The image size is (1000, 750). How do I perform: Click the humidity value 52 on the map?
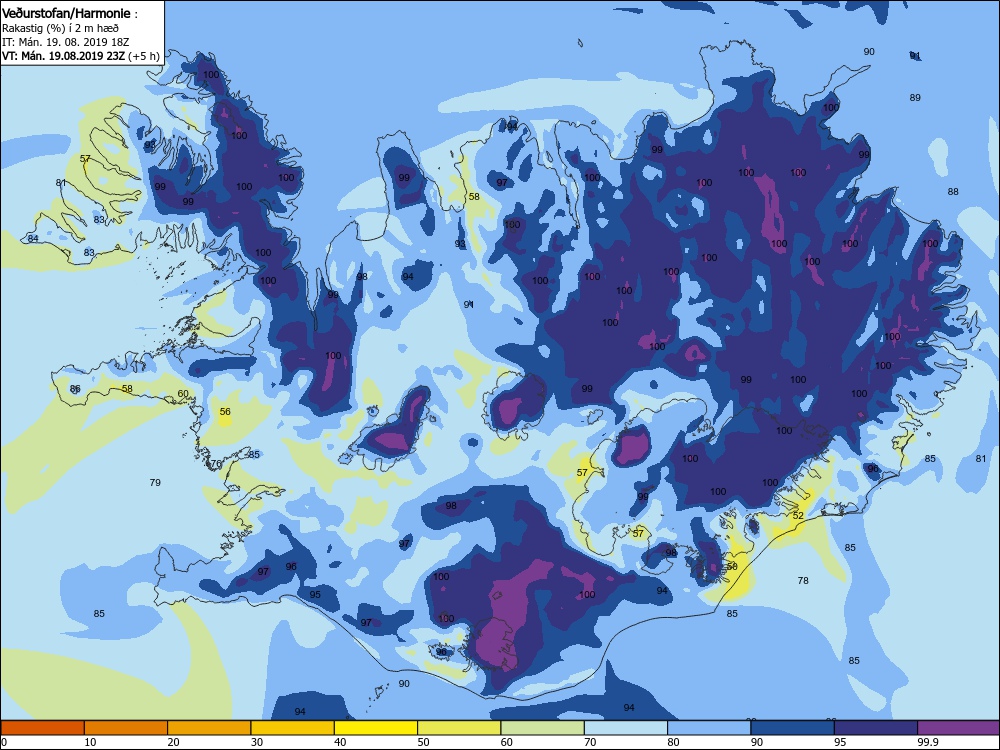pos(798,515)
